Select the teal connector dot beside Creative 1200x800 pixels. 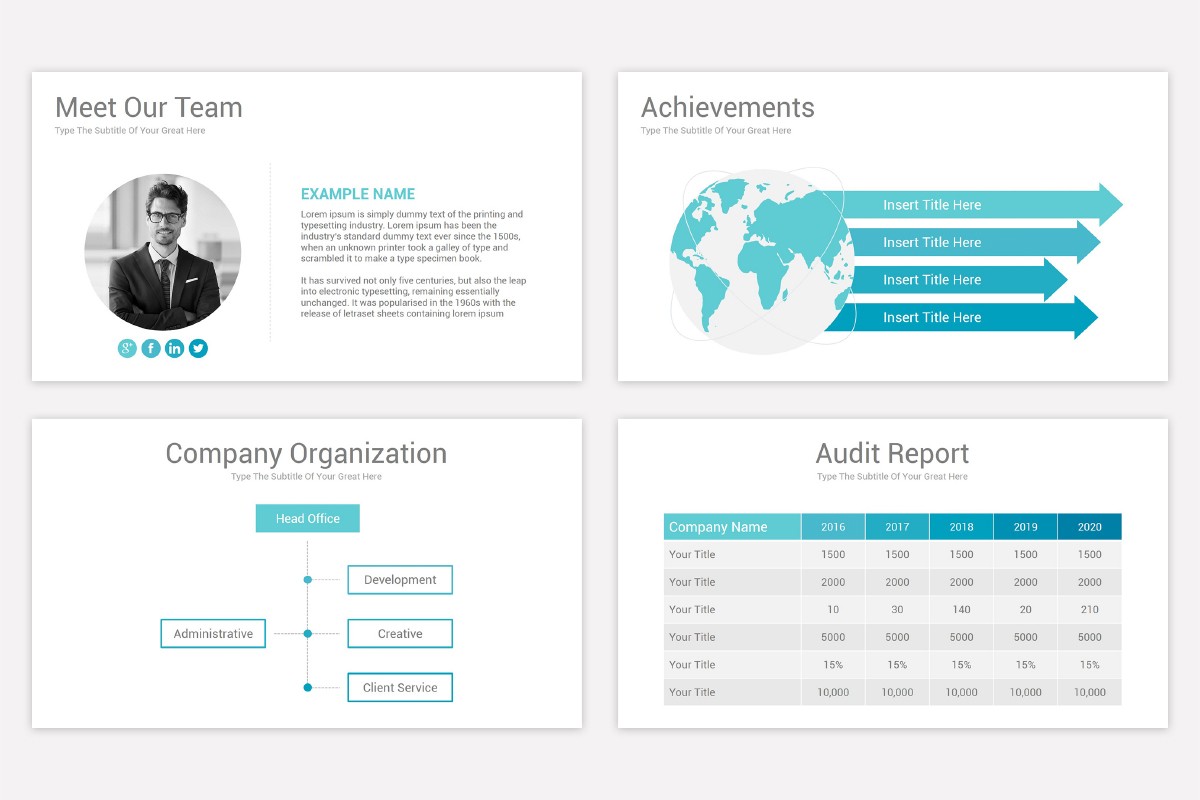tap(307, 633)
